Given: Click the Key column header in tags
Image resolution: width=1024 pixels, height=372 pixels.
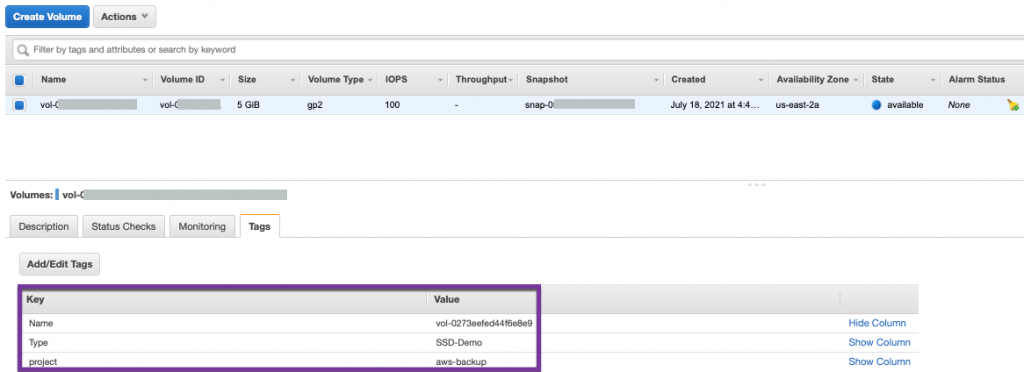Looking at the screenshot, I should tap(35, 300).
